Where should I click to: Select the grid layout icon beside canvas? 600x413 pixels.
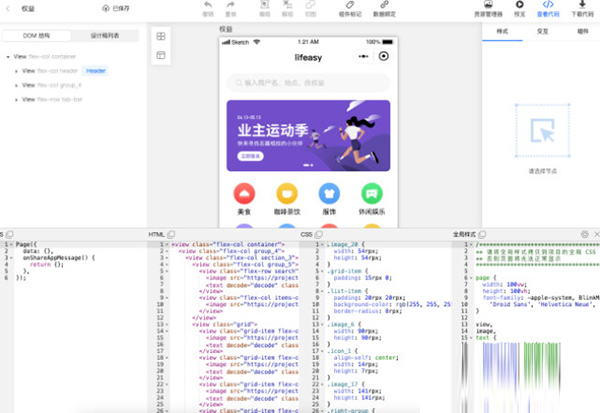161,36
